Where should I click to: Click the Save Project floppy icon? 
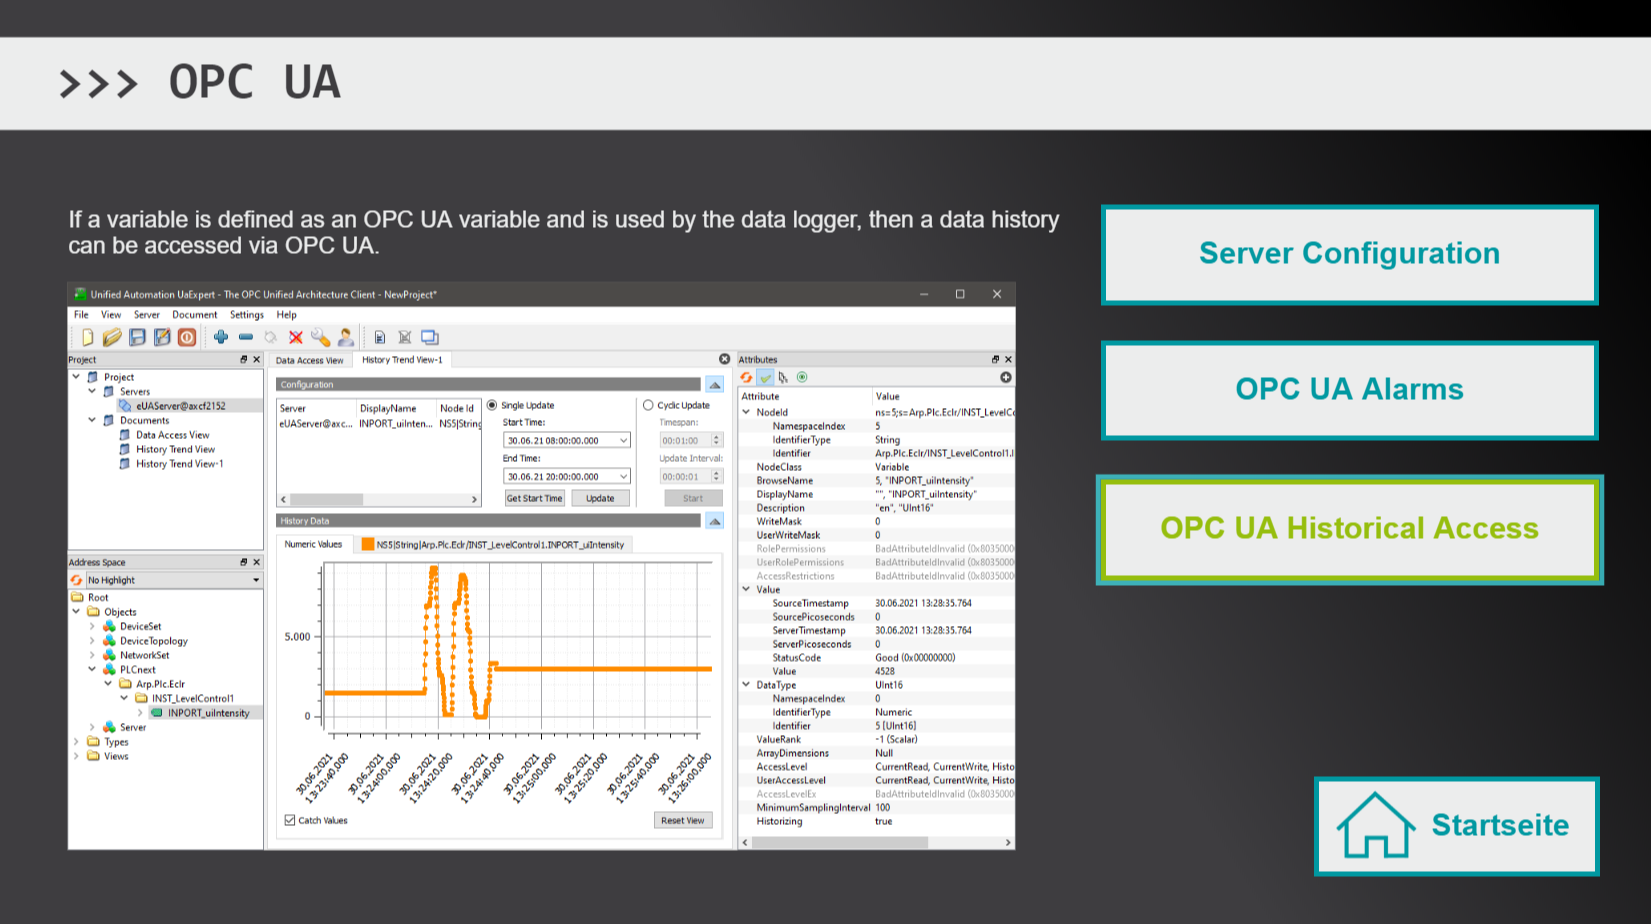coord(137,337)
